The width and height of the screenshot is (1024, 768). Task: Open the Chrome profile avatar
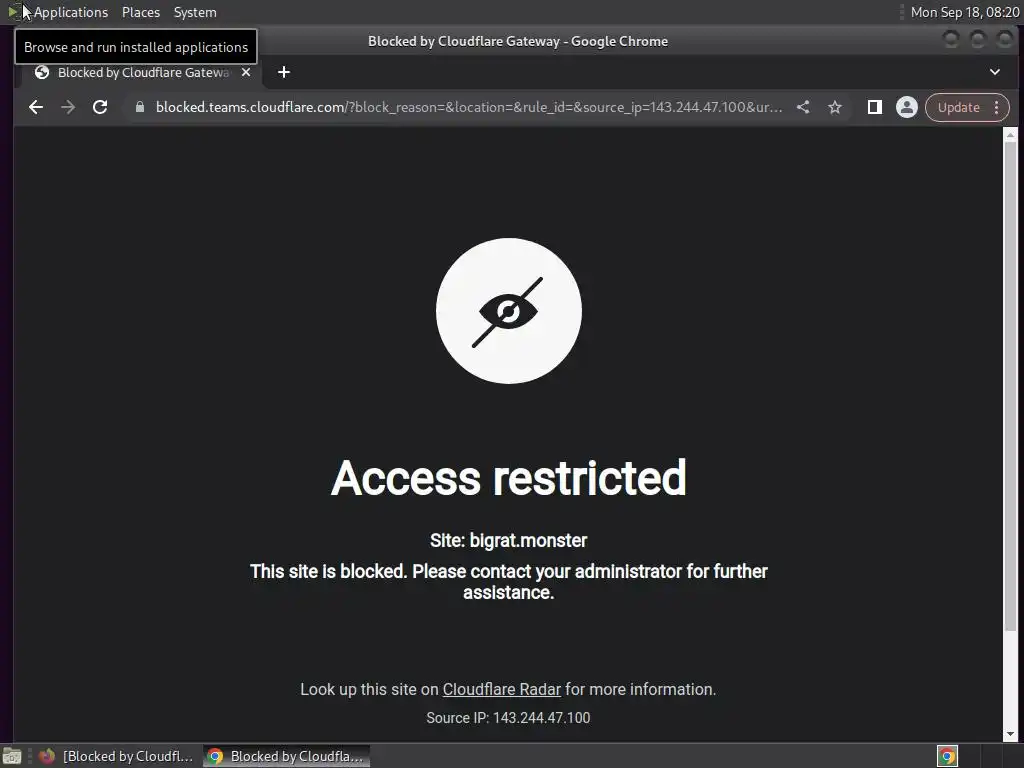(x=906, y=107)
